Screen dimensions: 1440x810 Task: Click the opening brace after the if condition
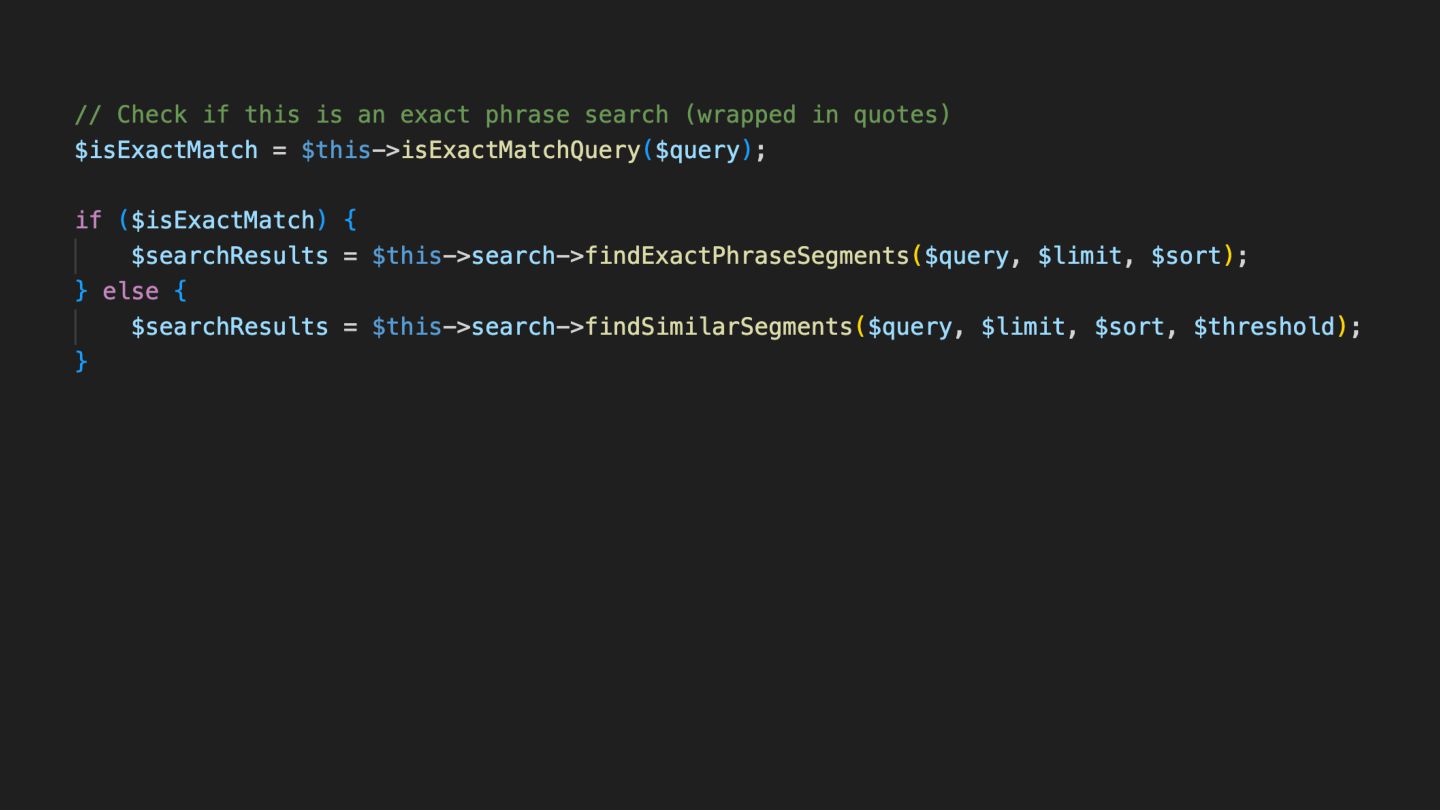350,220
